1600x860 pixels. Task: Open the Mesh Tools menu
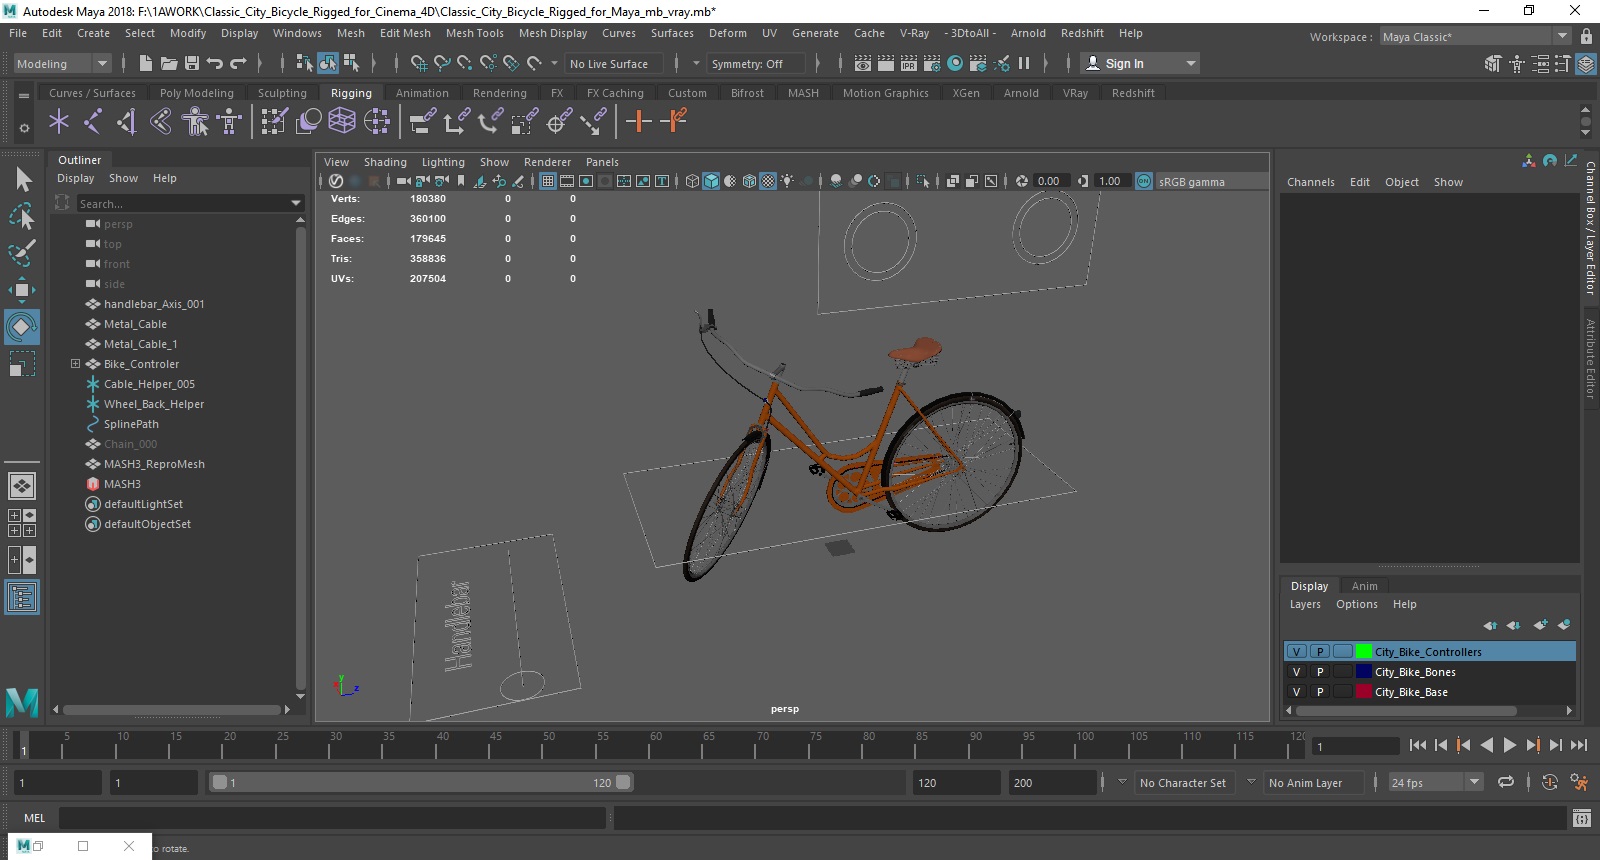[474, 33]
